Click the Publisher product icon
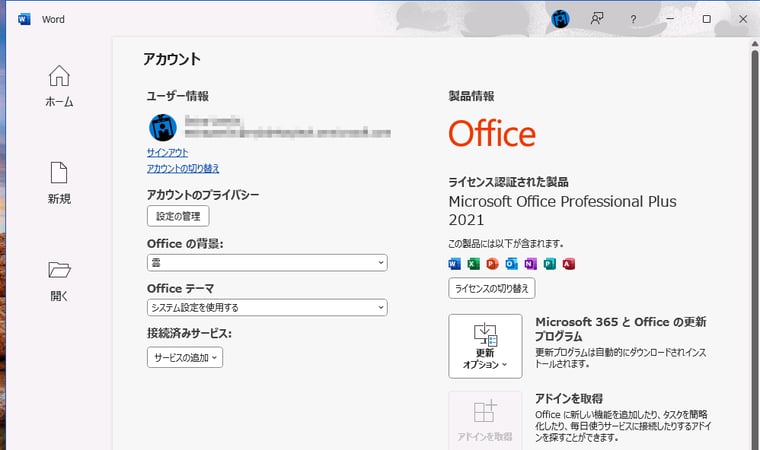Image resolution: width=760 pixels, height=450 pixels. pos(549,263)
